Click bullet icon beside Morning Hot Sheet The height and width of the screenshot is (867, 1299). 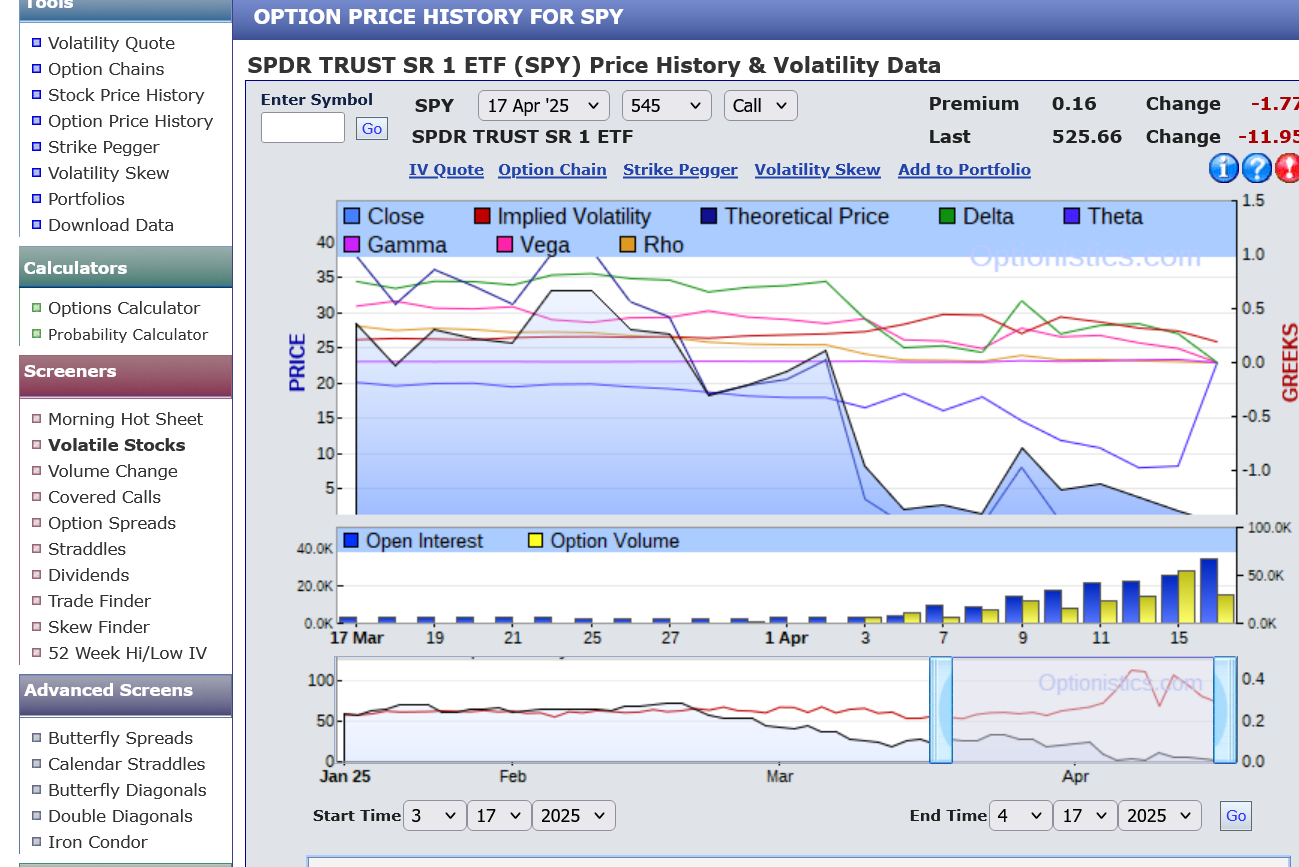pyautogui.click(x=37, y=419)
